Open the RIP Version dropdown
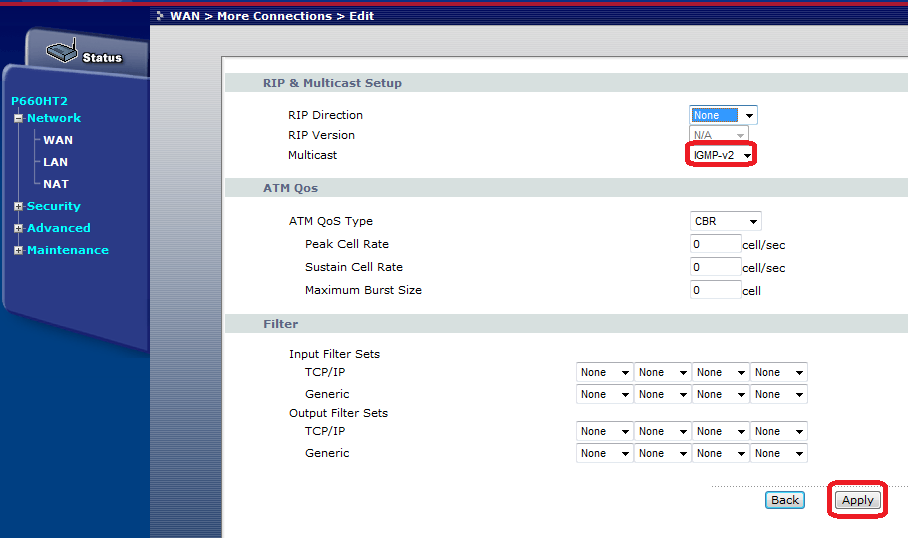This screenshot has width=908, height=538. [x=719, y=135]
